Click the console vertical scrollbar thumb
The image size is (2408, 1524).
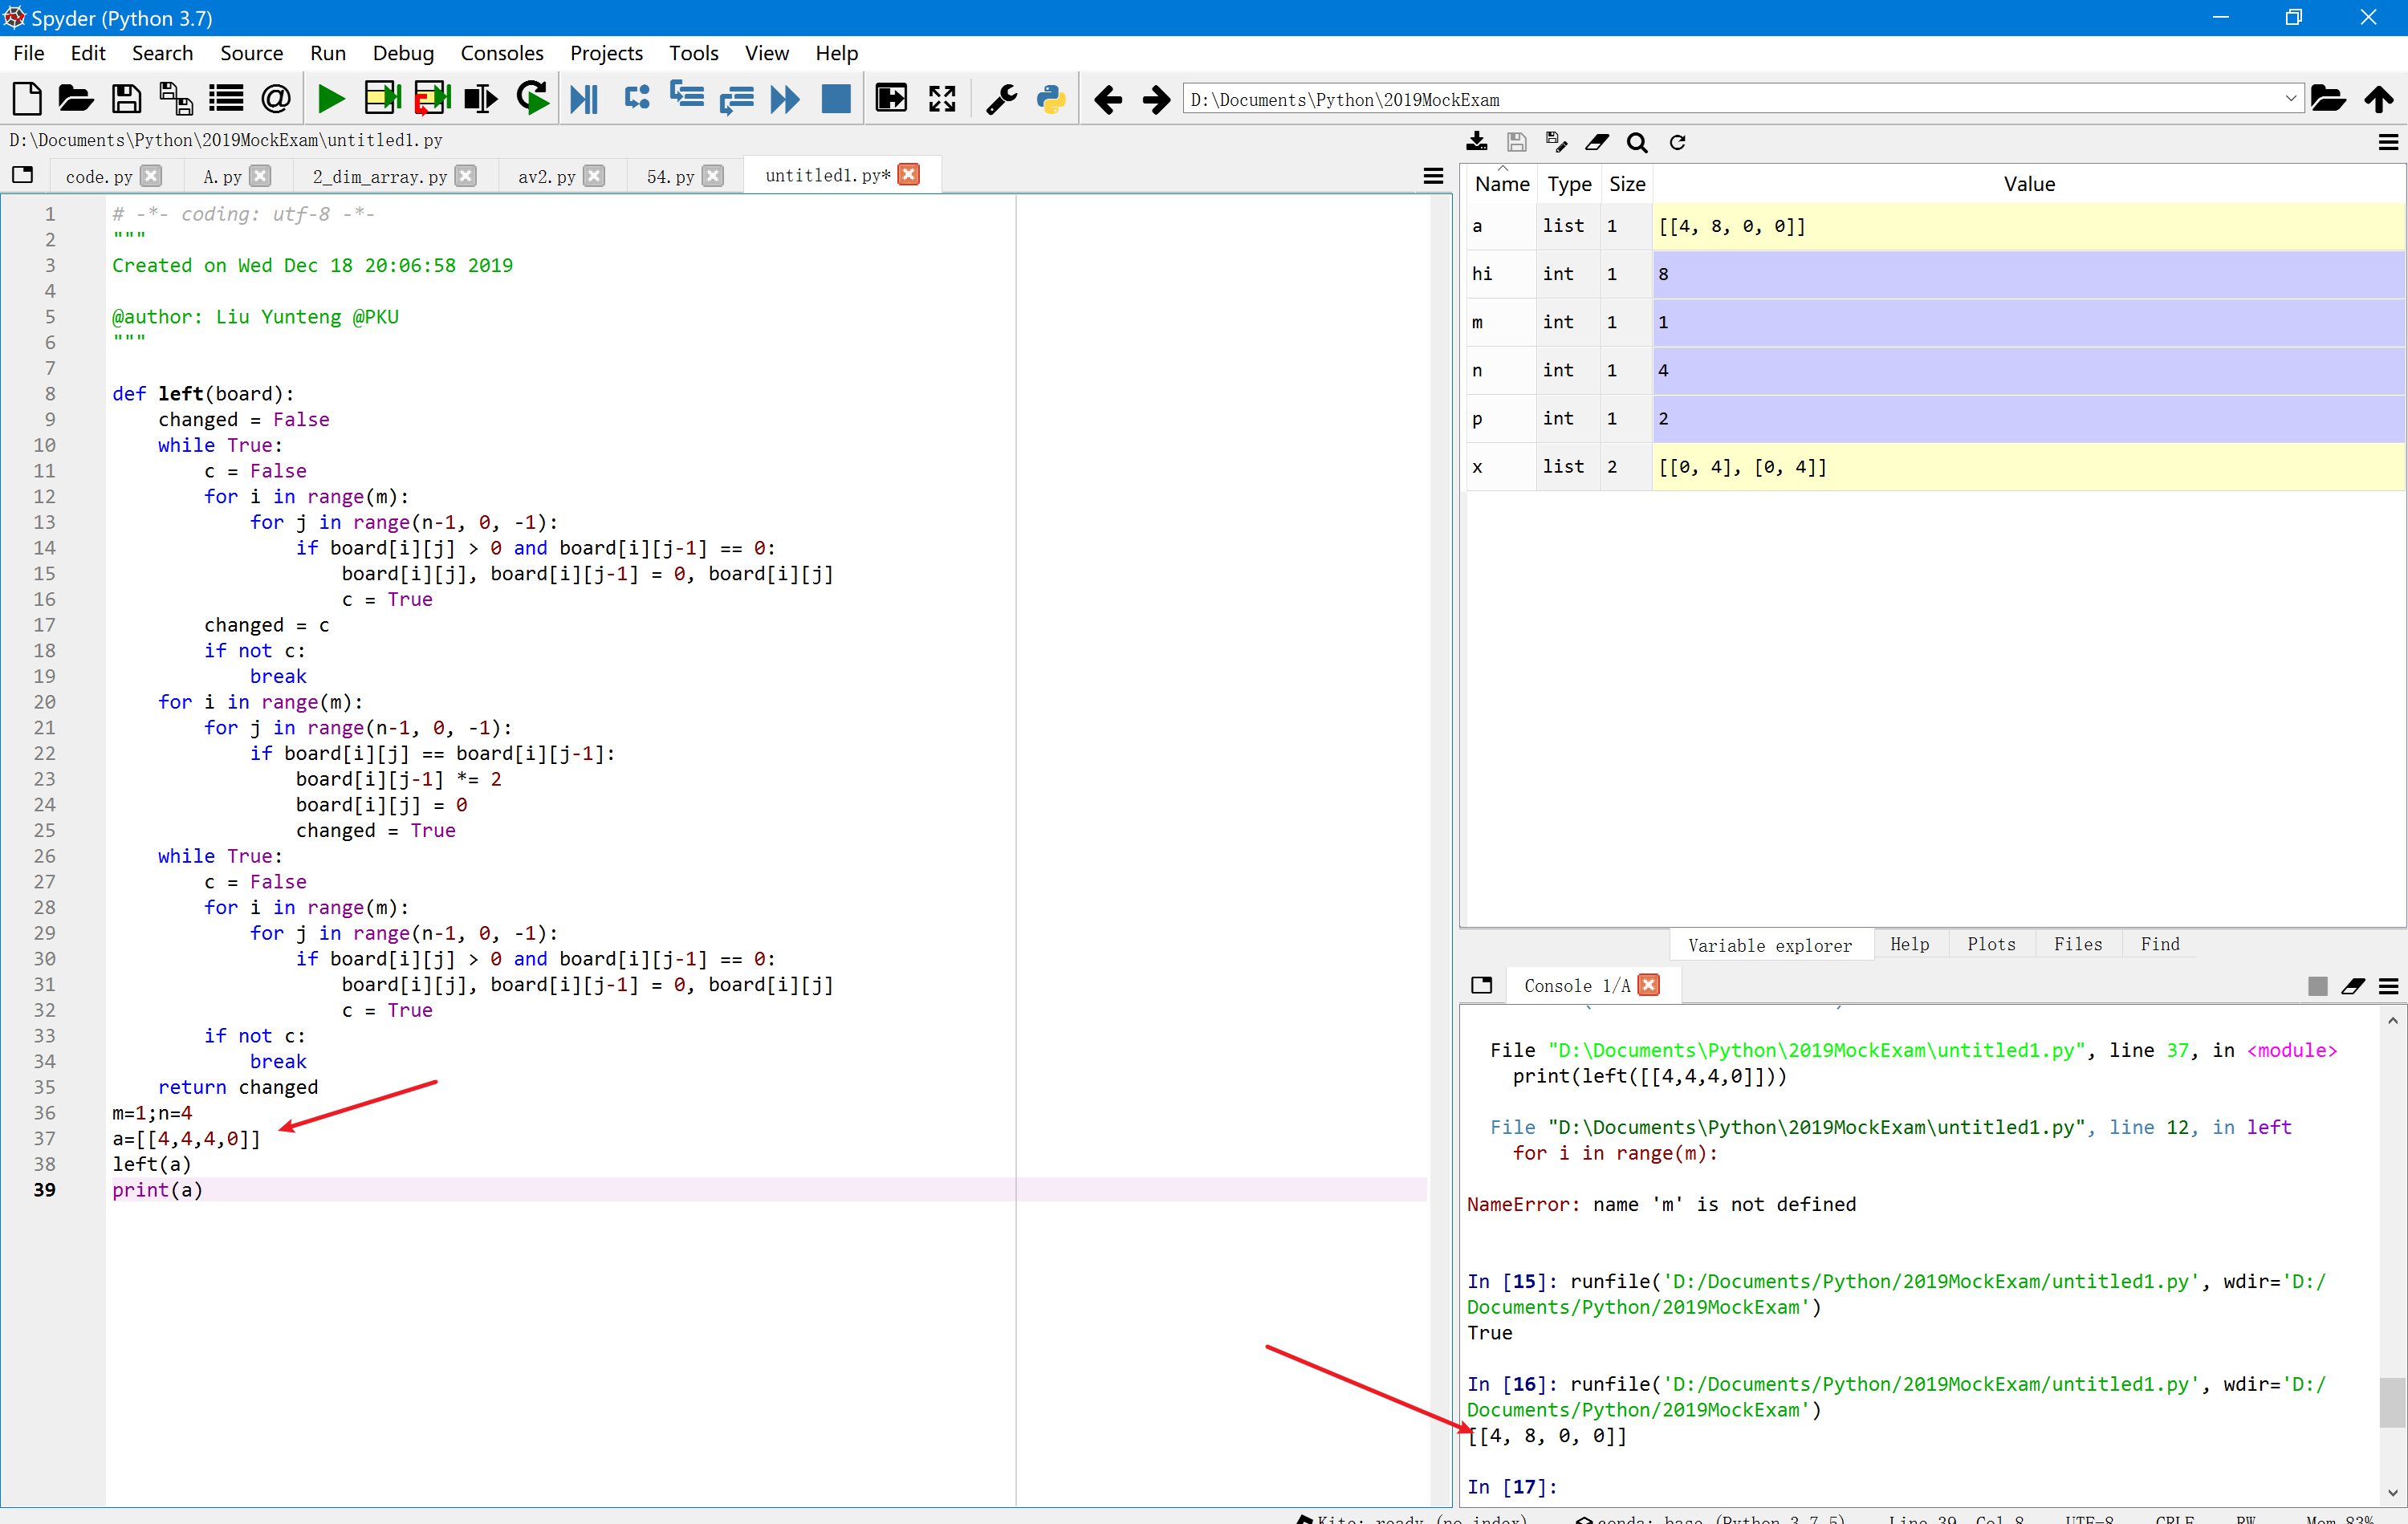tap(2391, 1402)
